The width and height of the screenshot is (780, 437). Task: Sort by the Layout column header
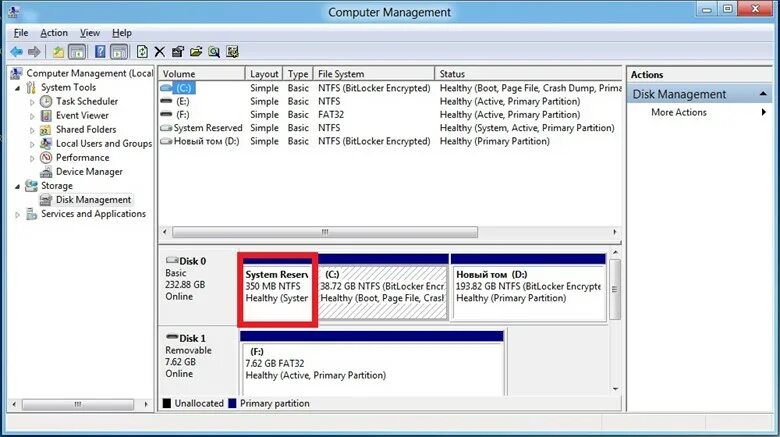pos(264,74)
